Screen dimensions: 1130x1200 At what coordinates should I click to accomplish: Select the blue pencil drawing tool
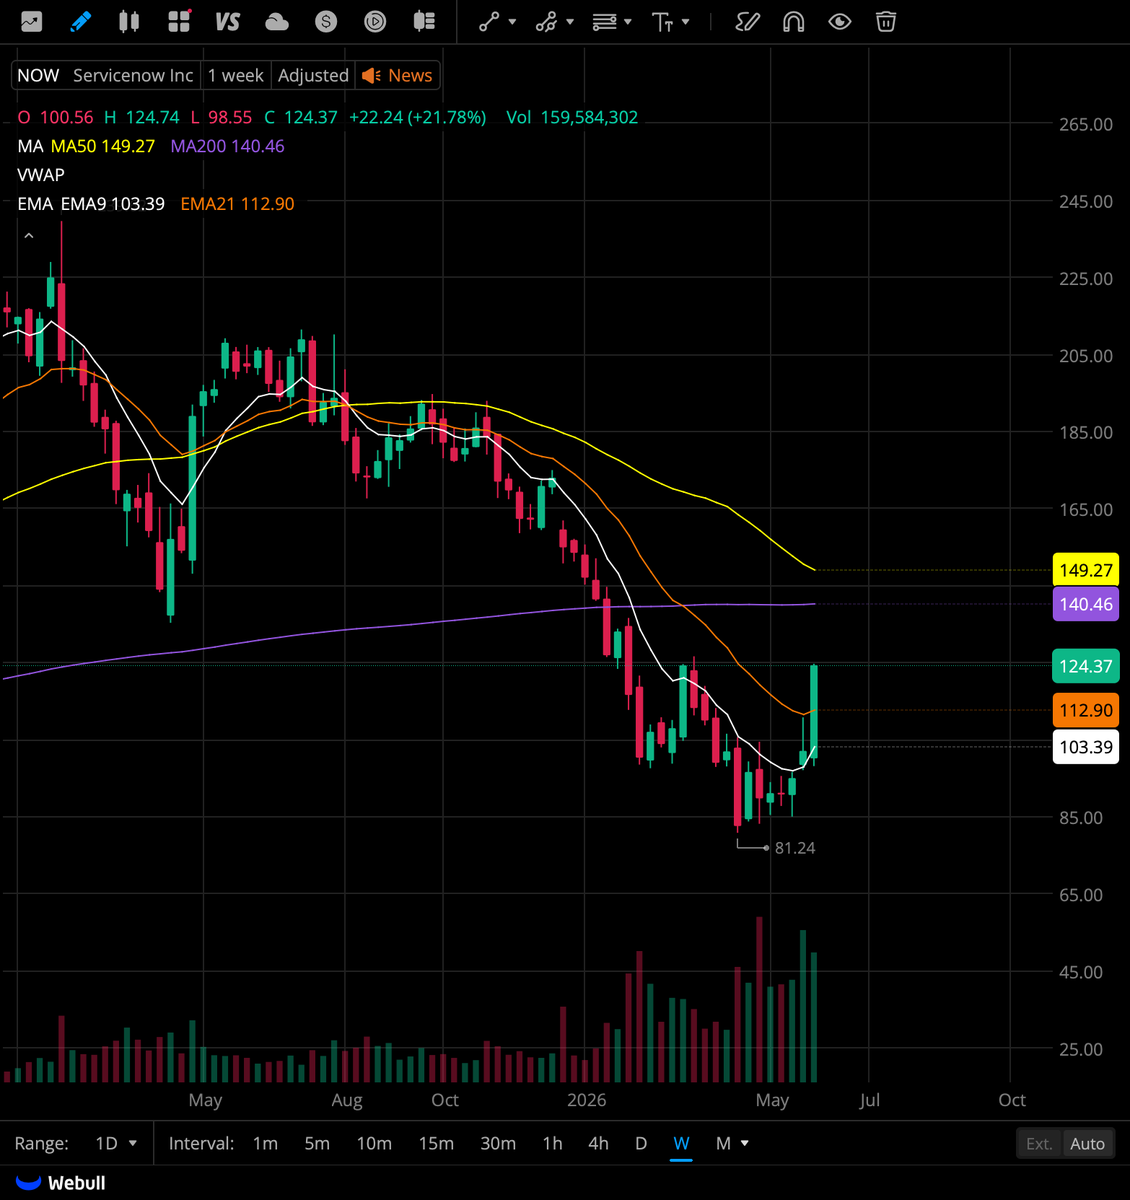pos(81,21)
